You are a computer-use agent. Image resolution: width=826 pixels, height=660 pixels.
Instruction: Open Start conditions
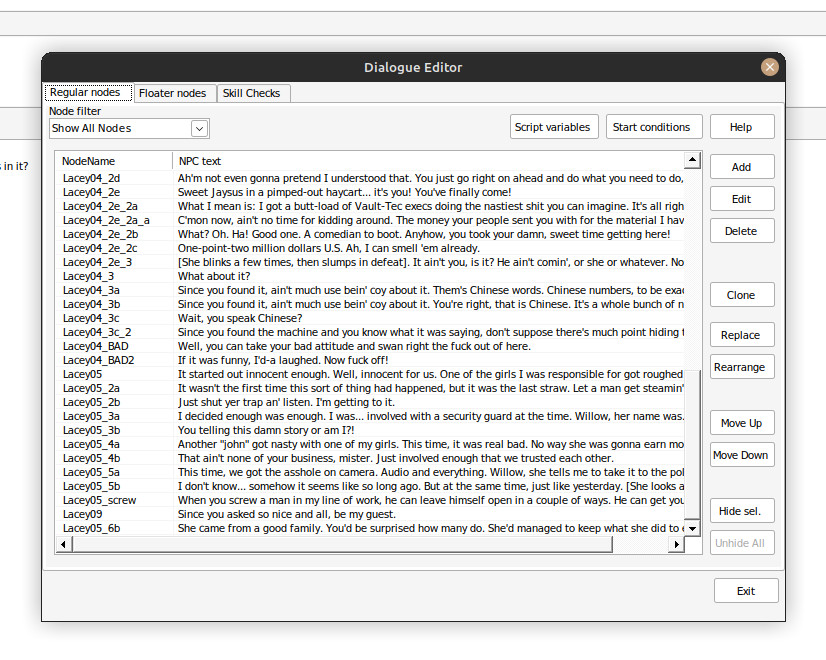click(x=654, y=127)
